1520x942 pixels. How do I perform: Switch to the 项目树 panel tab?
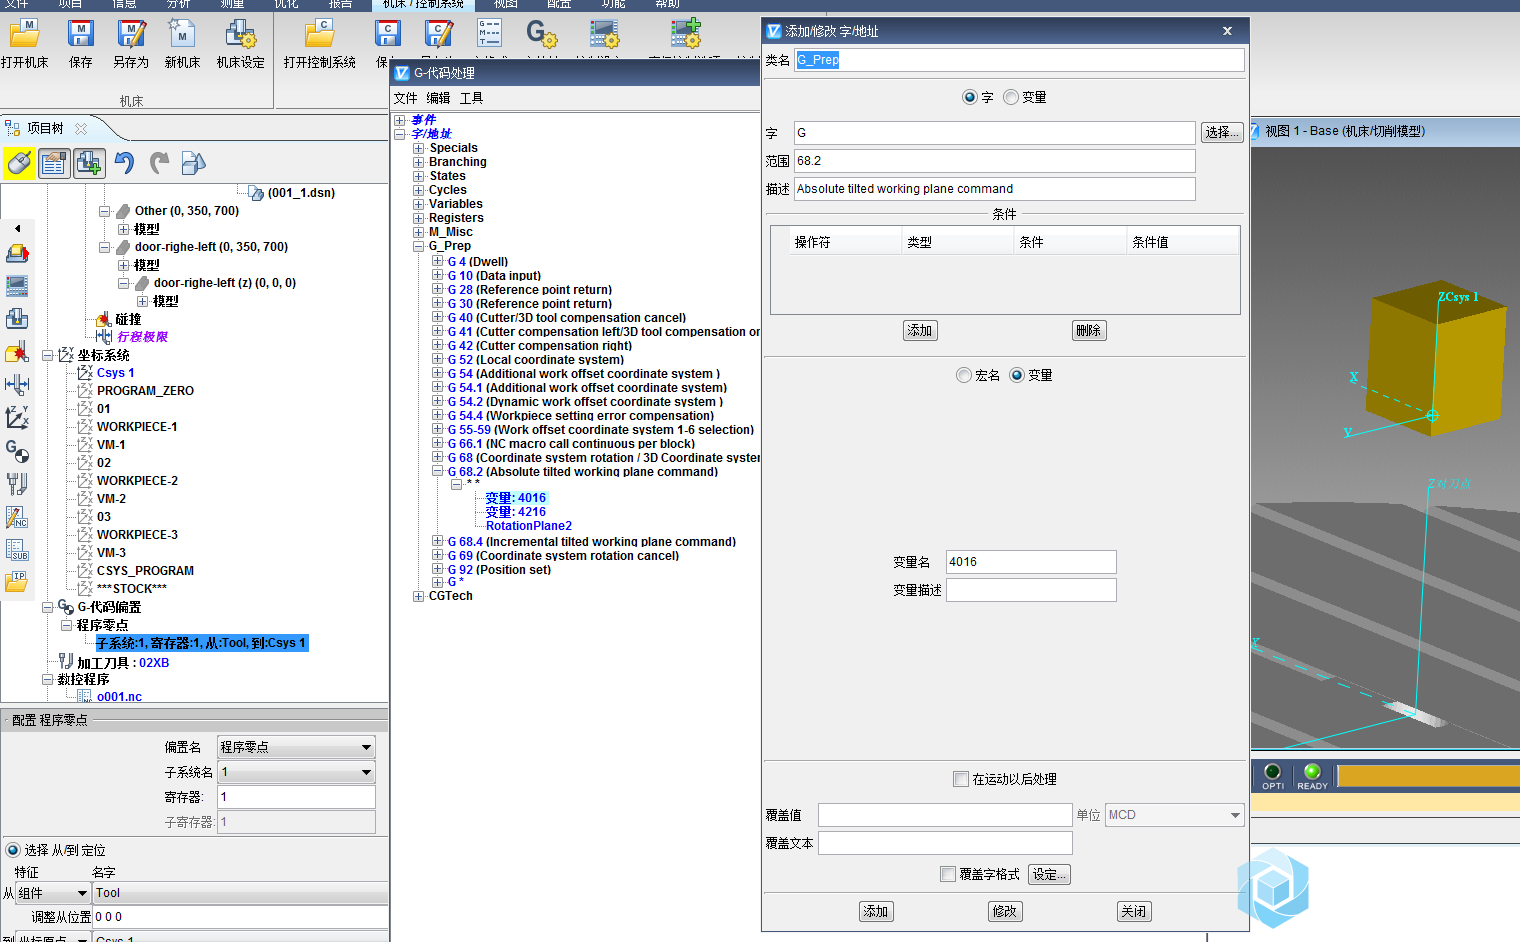(45, 128)
